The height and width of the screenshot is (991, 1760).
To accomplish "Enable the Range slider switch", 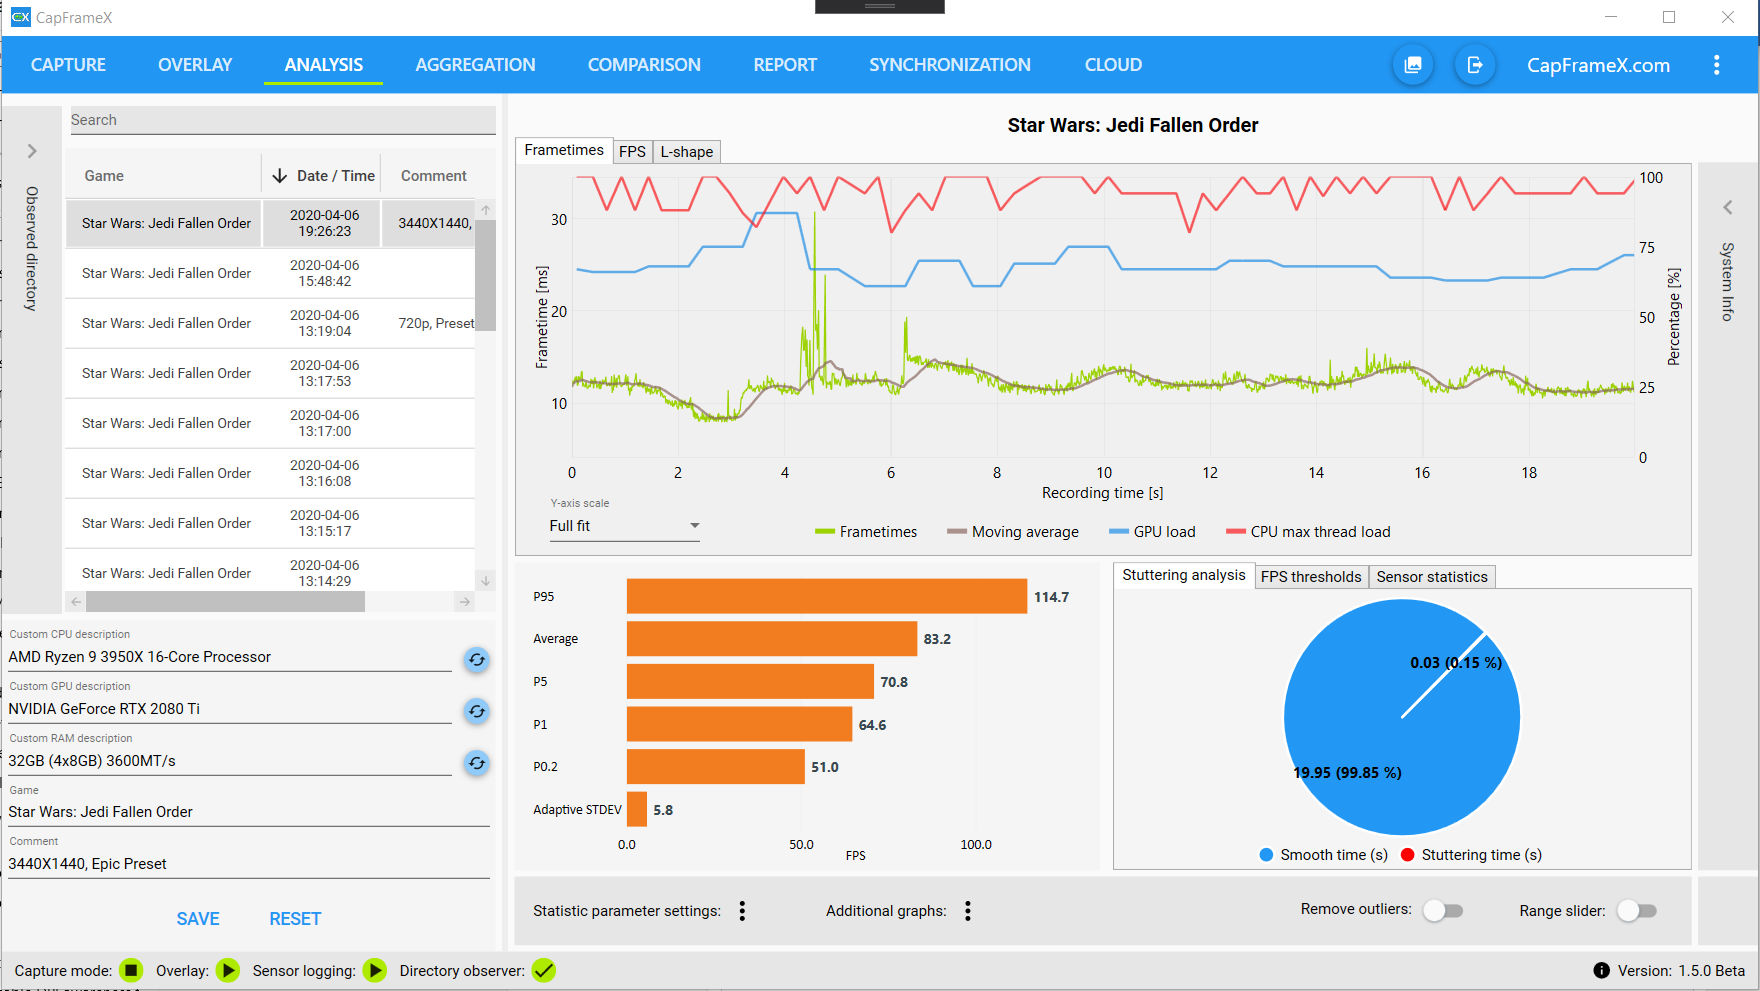I will (1637, 910).
